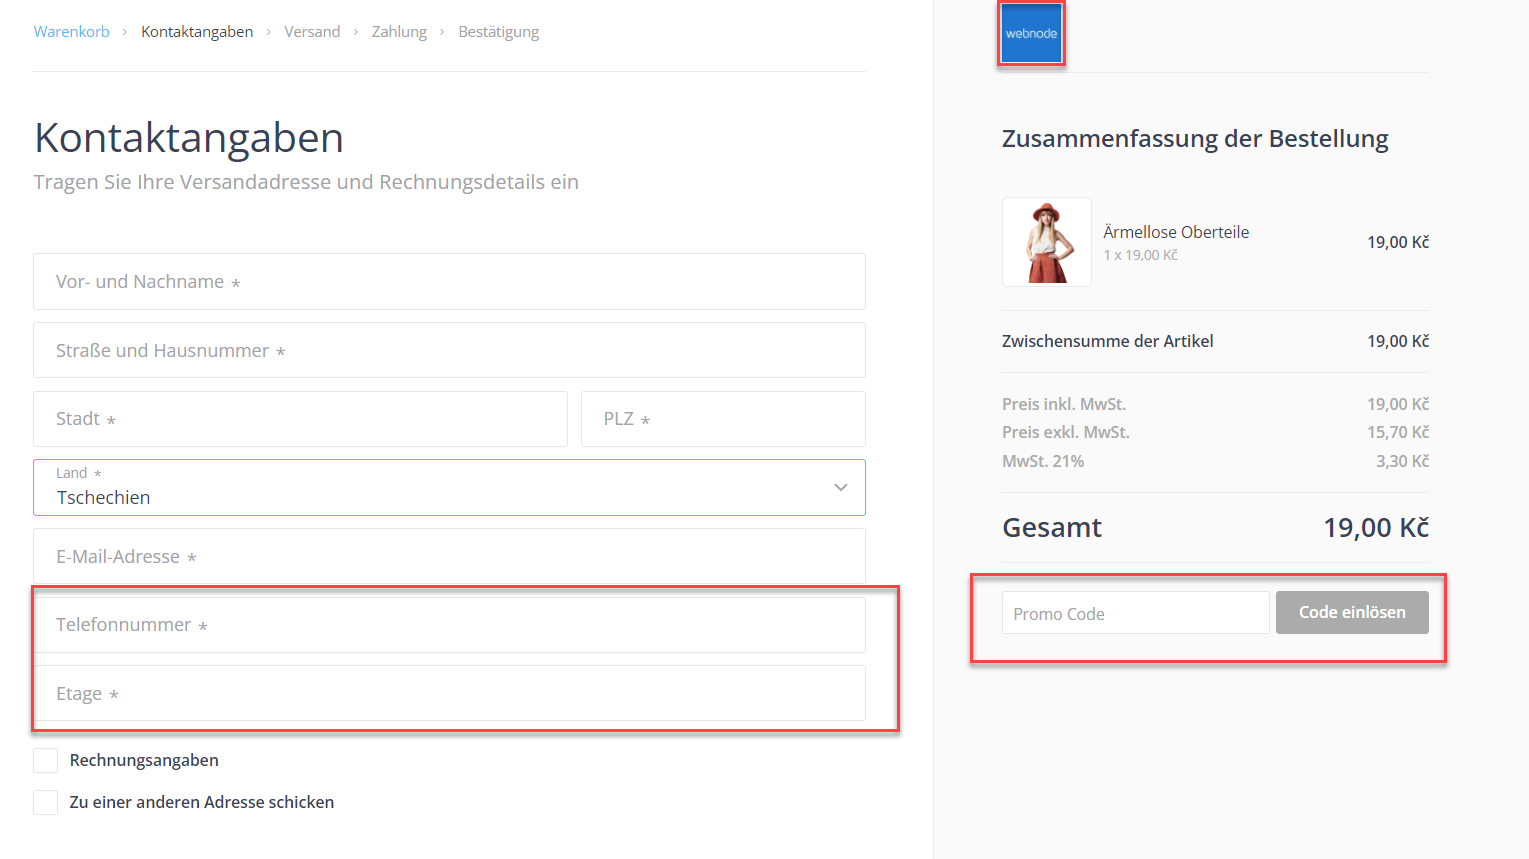Open the Land country dropdown
This screenshot has height=859, width=1529.
coord(449,487)
